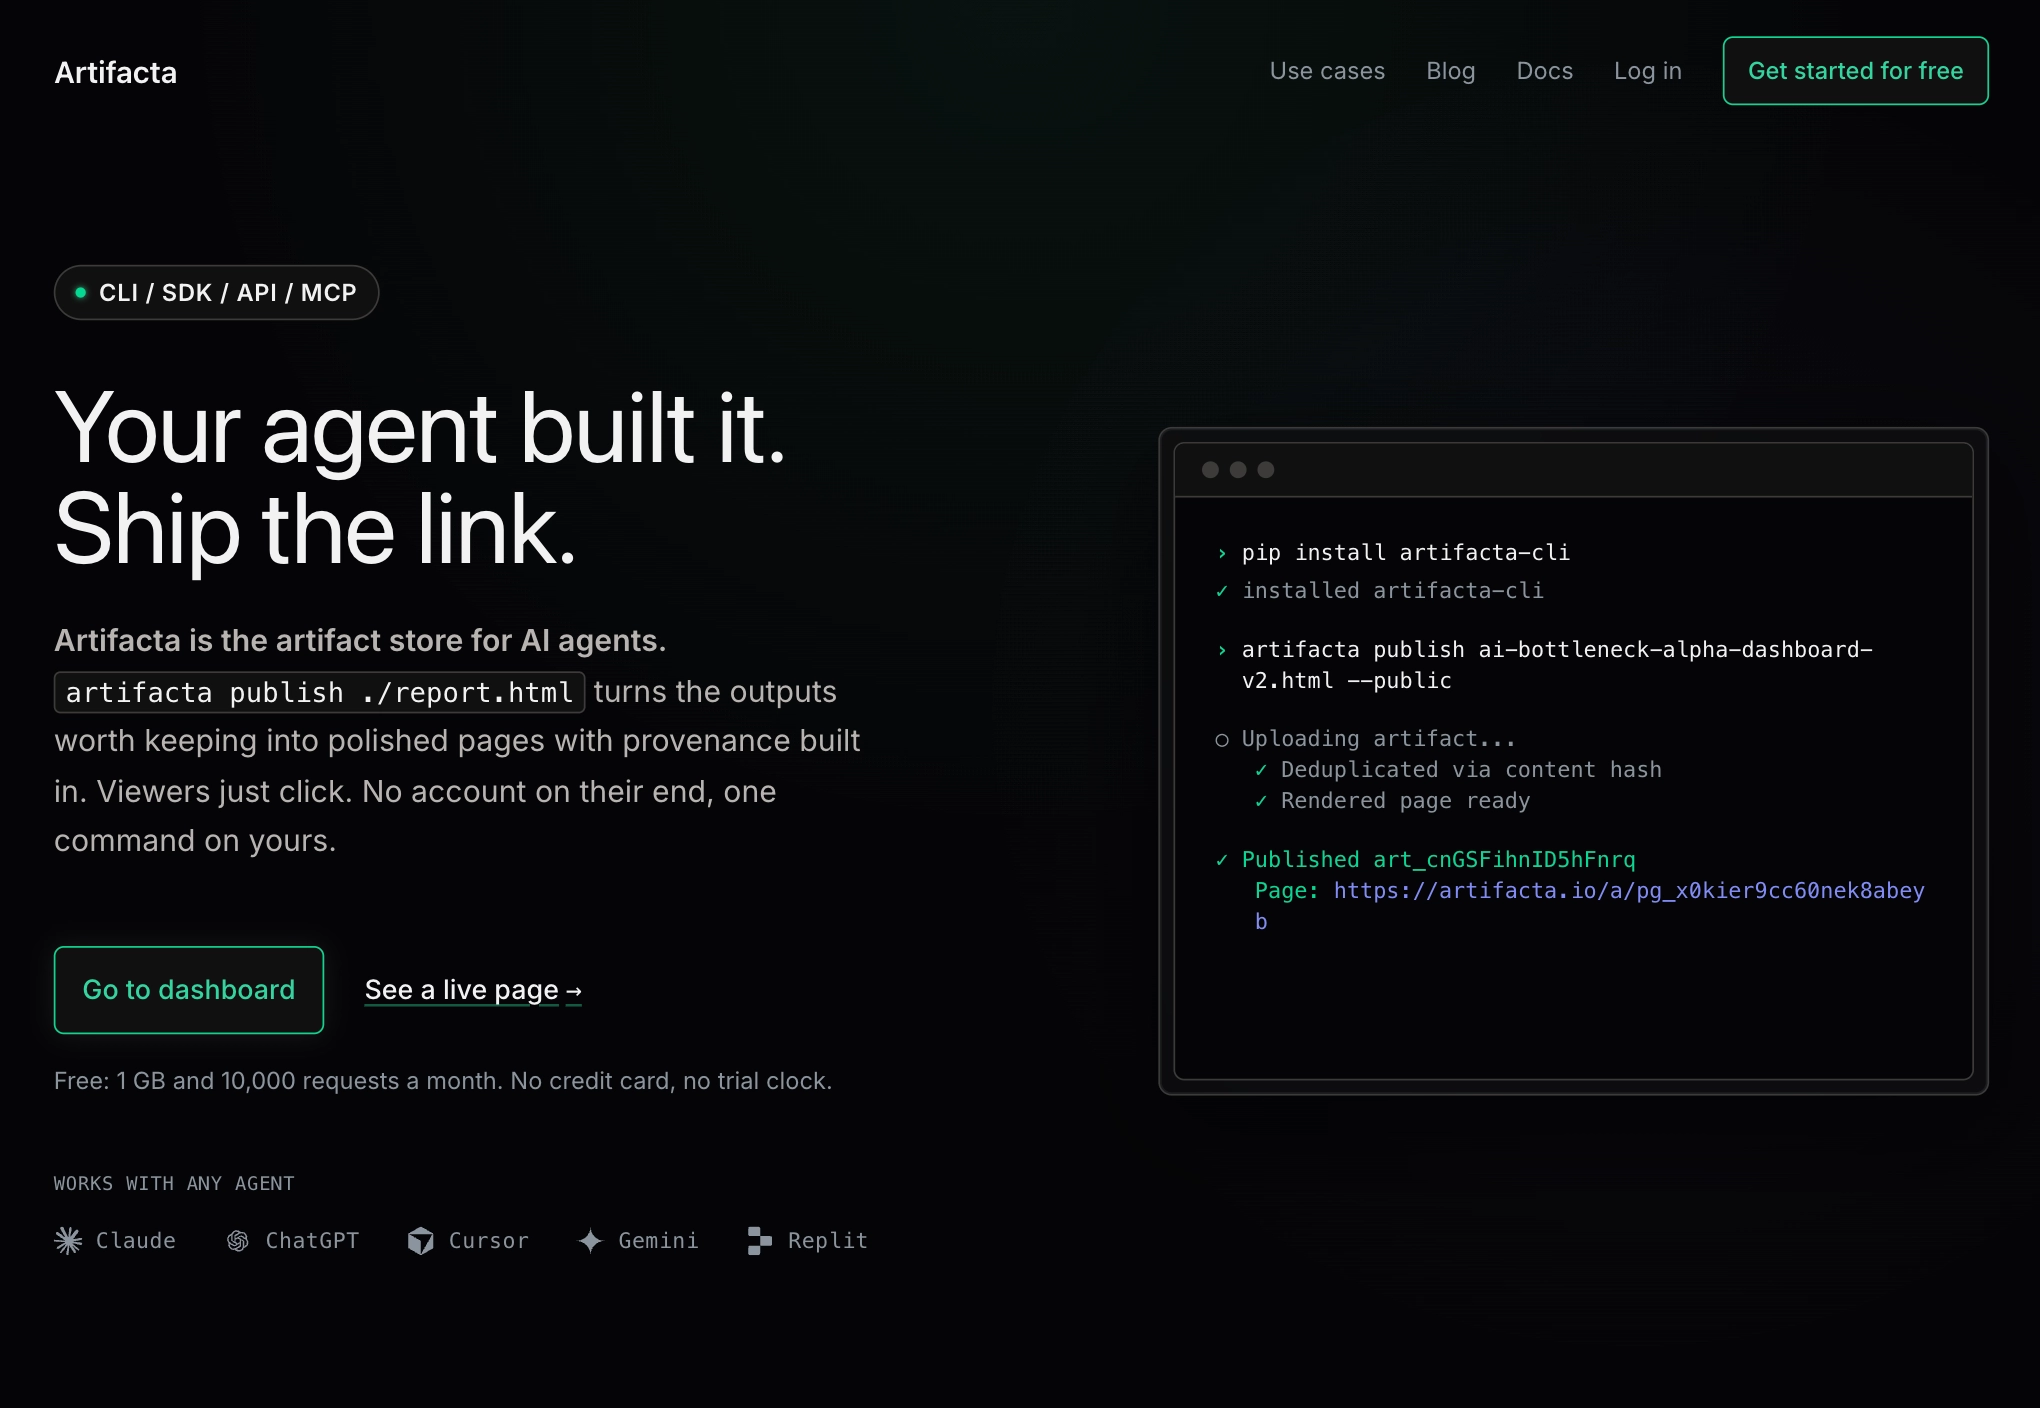Click 'Published art_cnGSFihnID5hFnrq' line
This screenshot has height=1408, width=2040.
point(1439,859)
